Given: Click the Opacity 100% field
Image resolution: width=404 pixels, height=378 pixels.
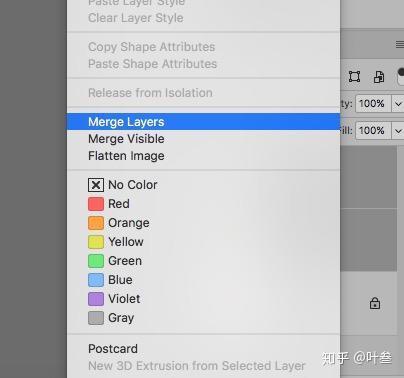Looking at the screenshot, I should coord(373,104).
